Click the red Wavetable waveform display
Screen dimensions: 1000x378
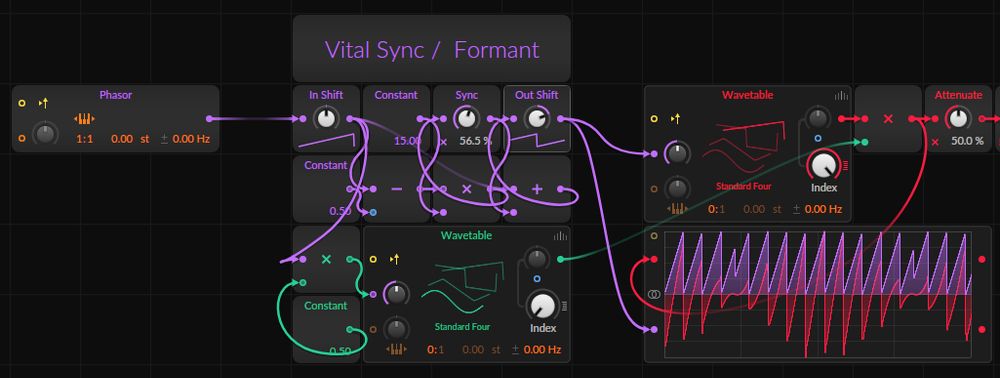click(x=745, y=147)
